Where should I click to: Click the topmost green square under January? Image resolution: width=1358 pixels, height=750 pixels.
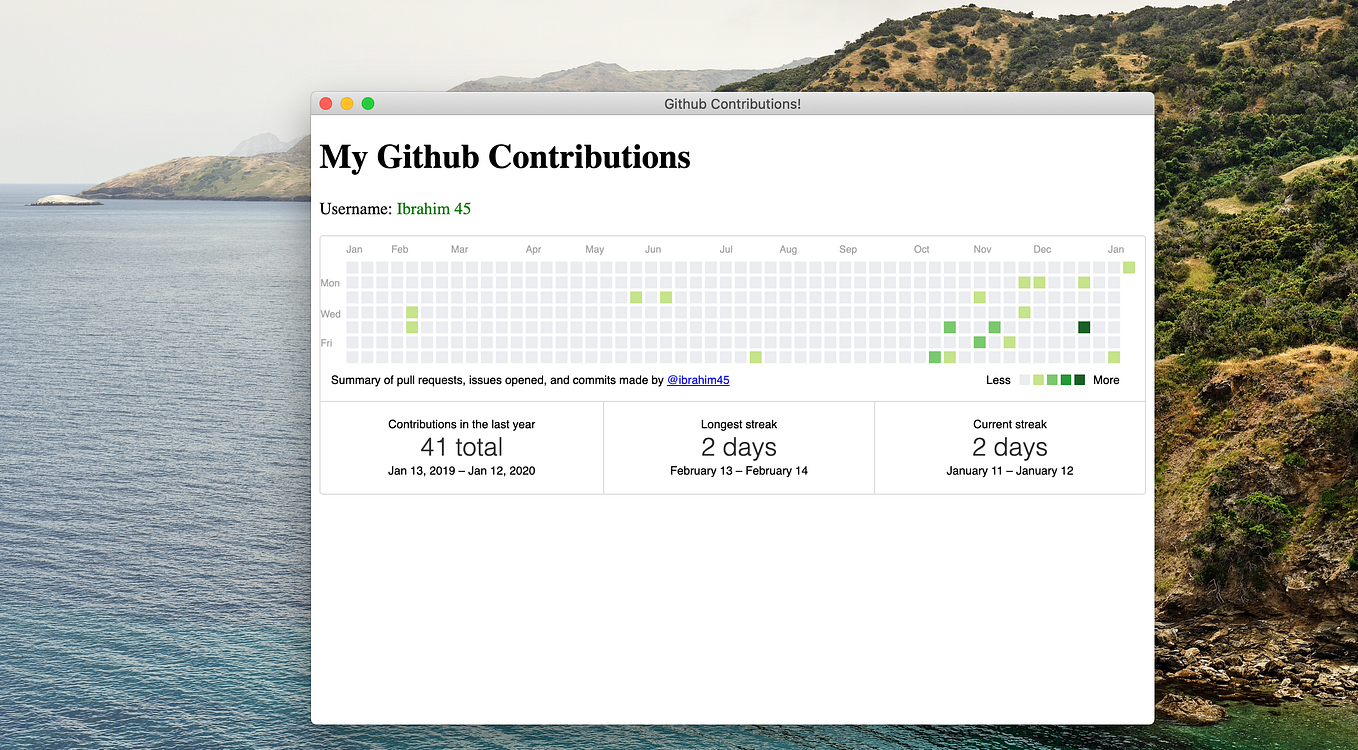[x=1129, y=266]
